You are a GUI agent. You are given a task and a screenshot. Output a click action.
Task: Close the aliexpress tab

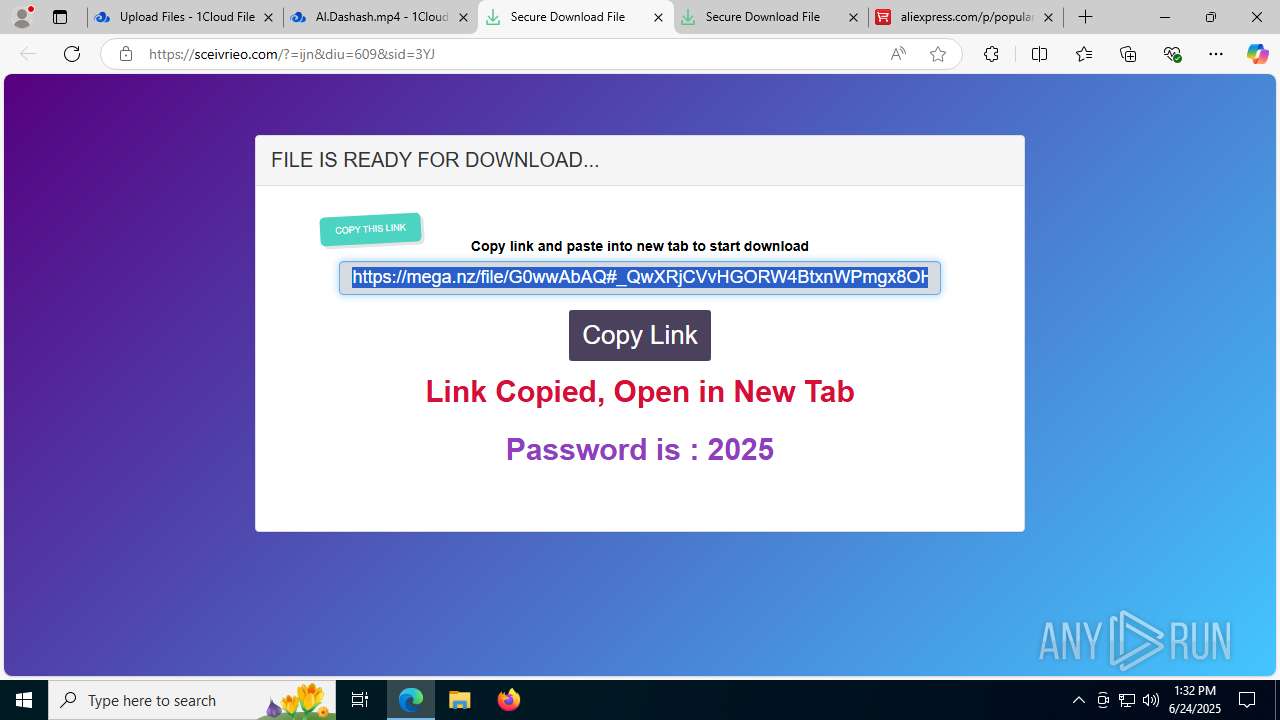pyautogui.click(x=1048, y=17)
